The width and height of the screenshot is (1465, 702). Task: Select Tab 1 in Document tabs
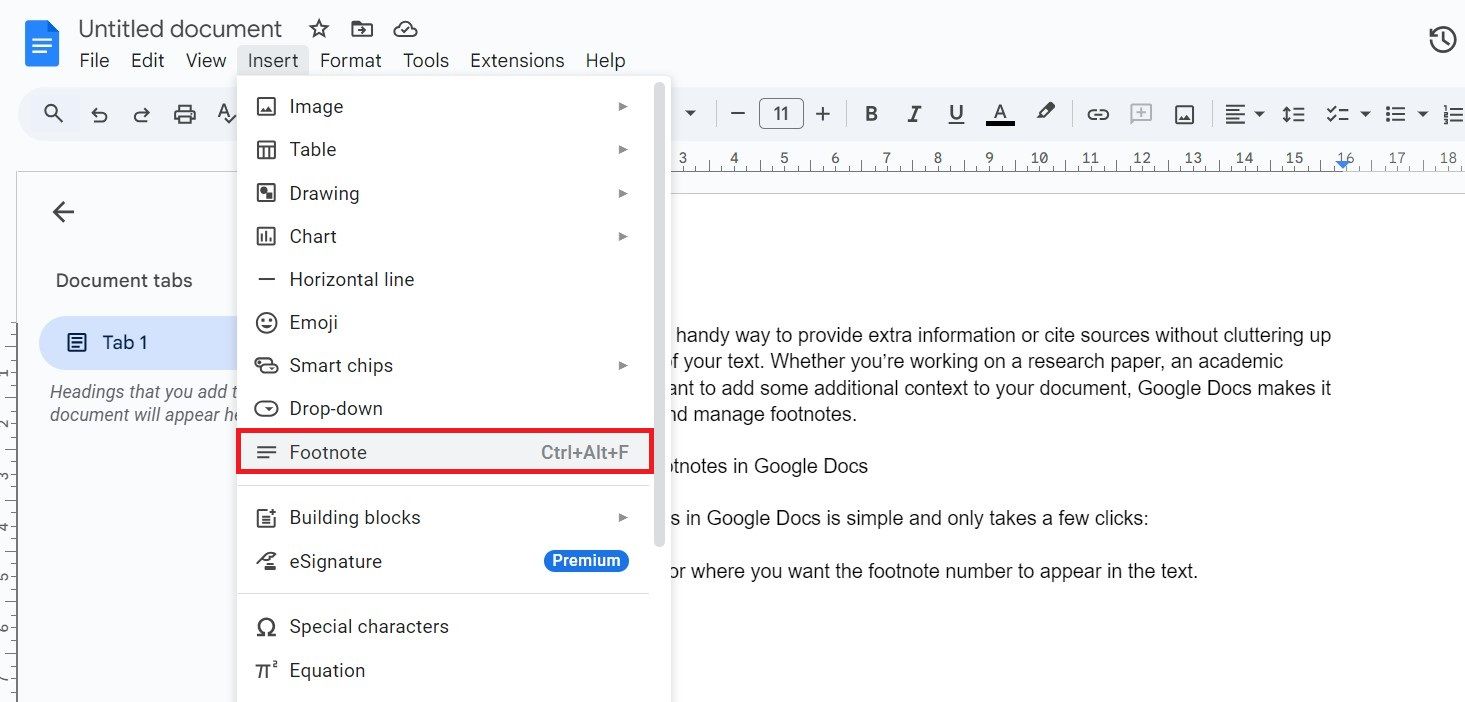125,341
